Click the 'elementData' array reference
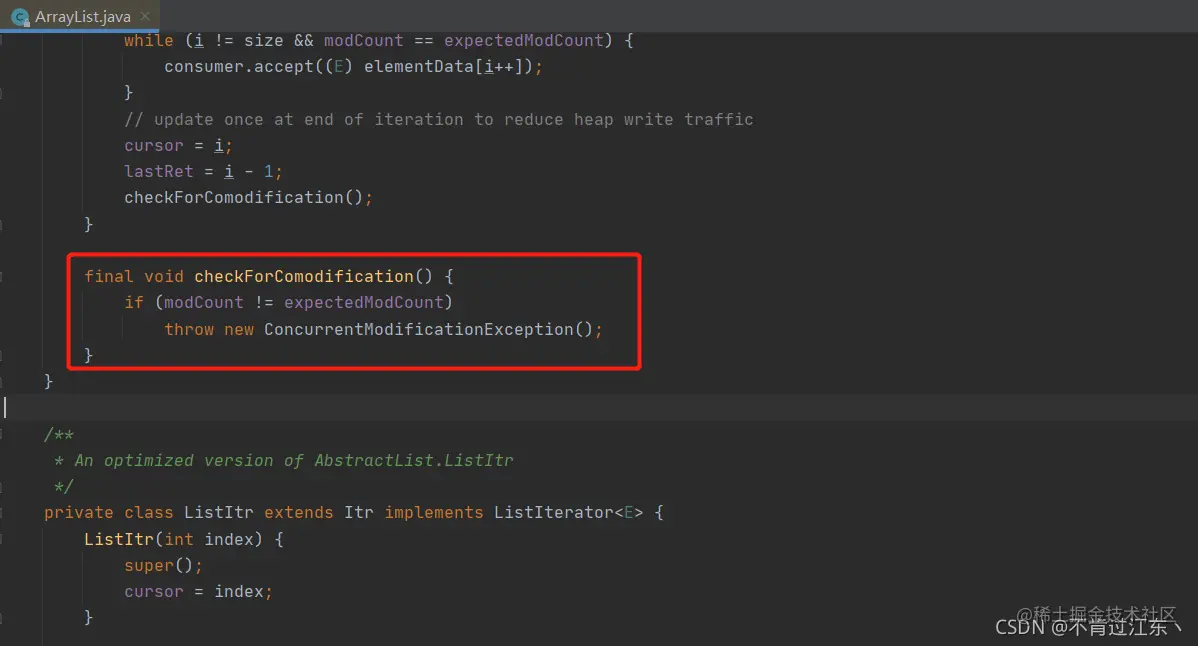 pyautogui.click(x=419, y=66)
